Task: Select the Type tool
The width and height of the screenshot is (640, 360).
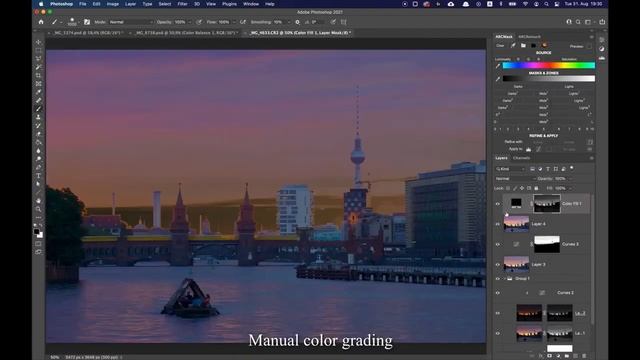Action: click(x=38, y=176)
